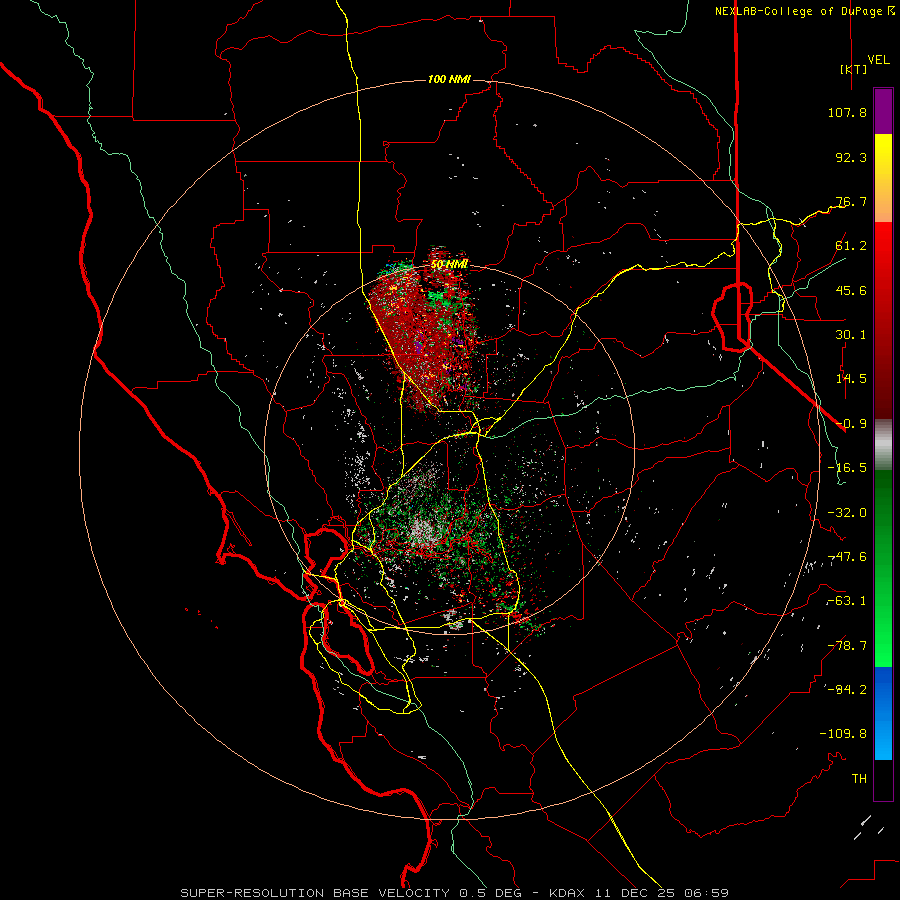
Task: Click the thick red Lake Tahoe outline
Action: 732,316
